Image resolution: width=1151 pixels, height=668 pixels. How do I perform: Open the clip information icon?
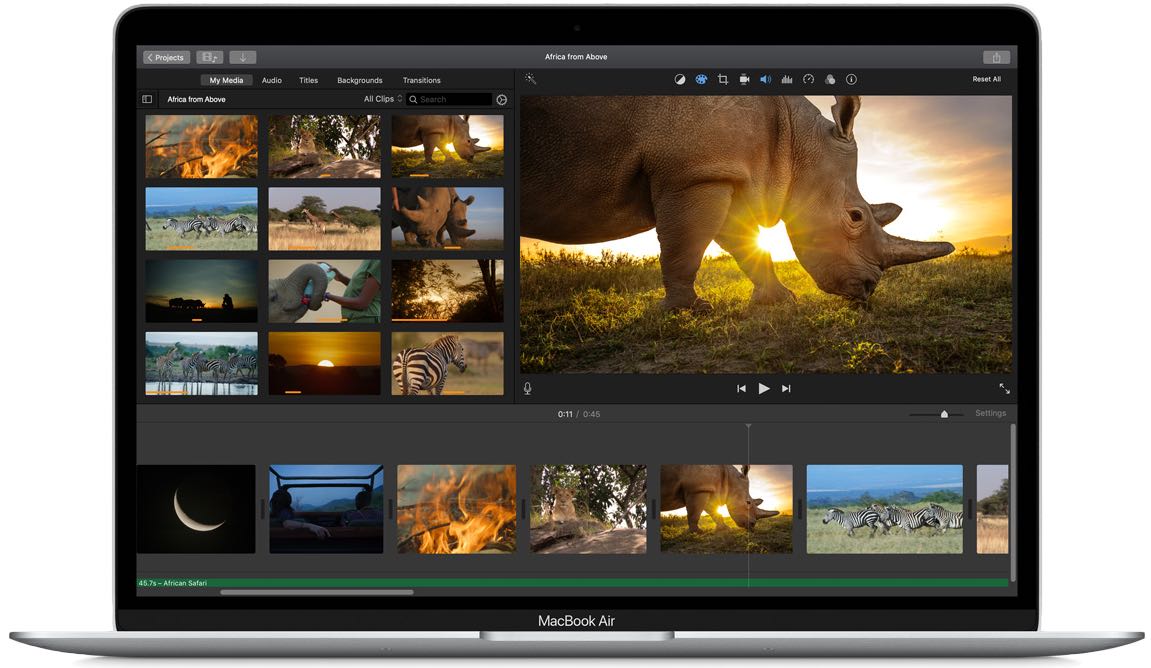(851, 79)
